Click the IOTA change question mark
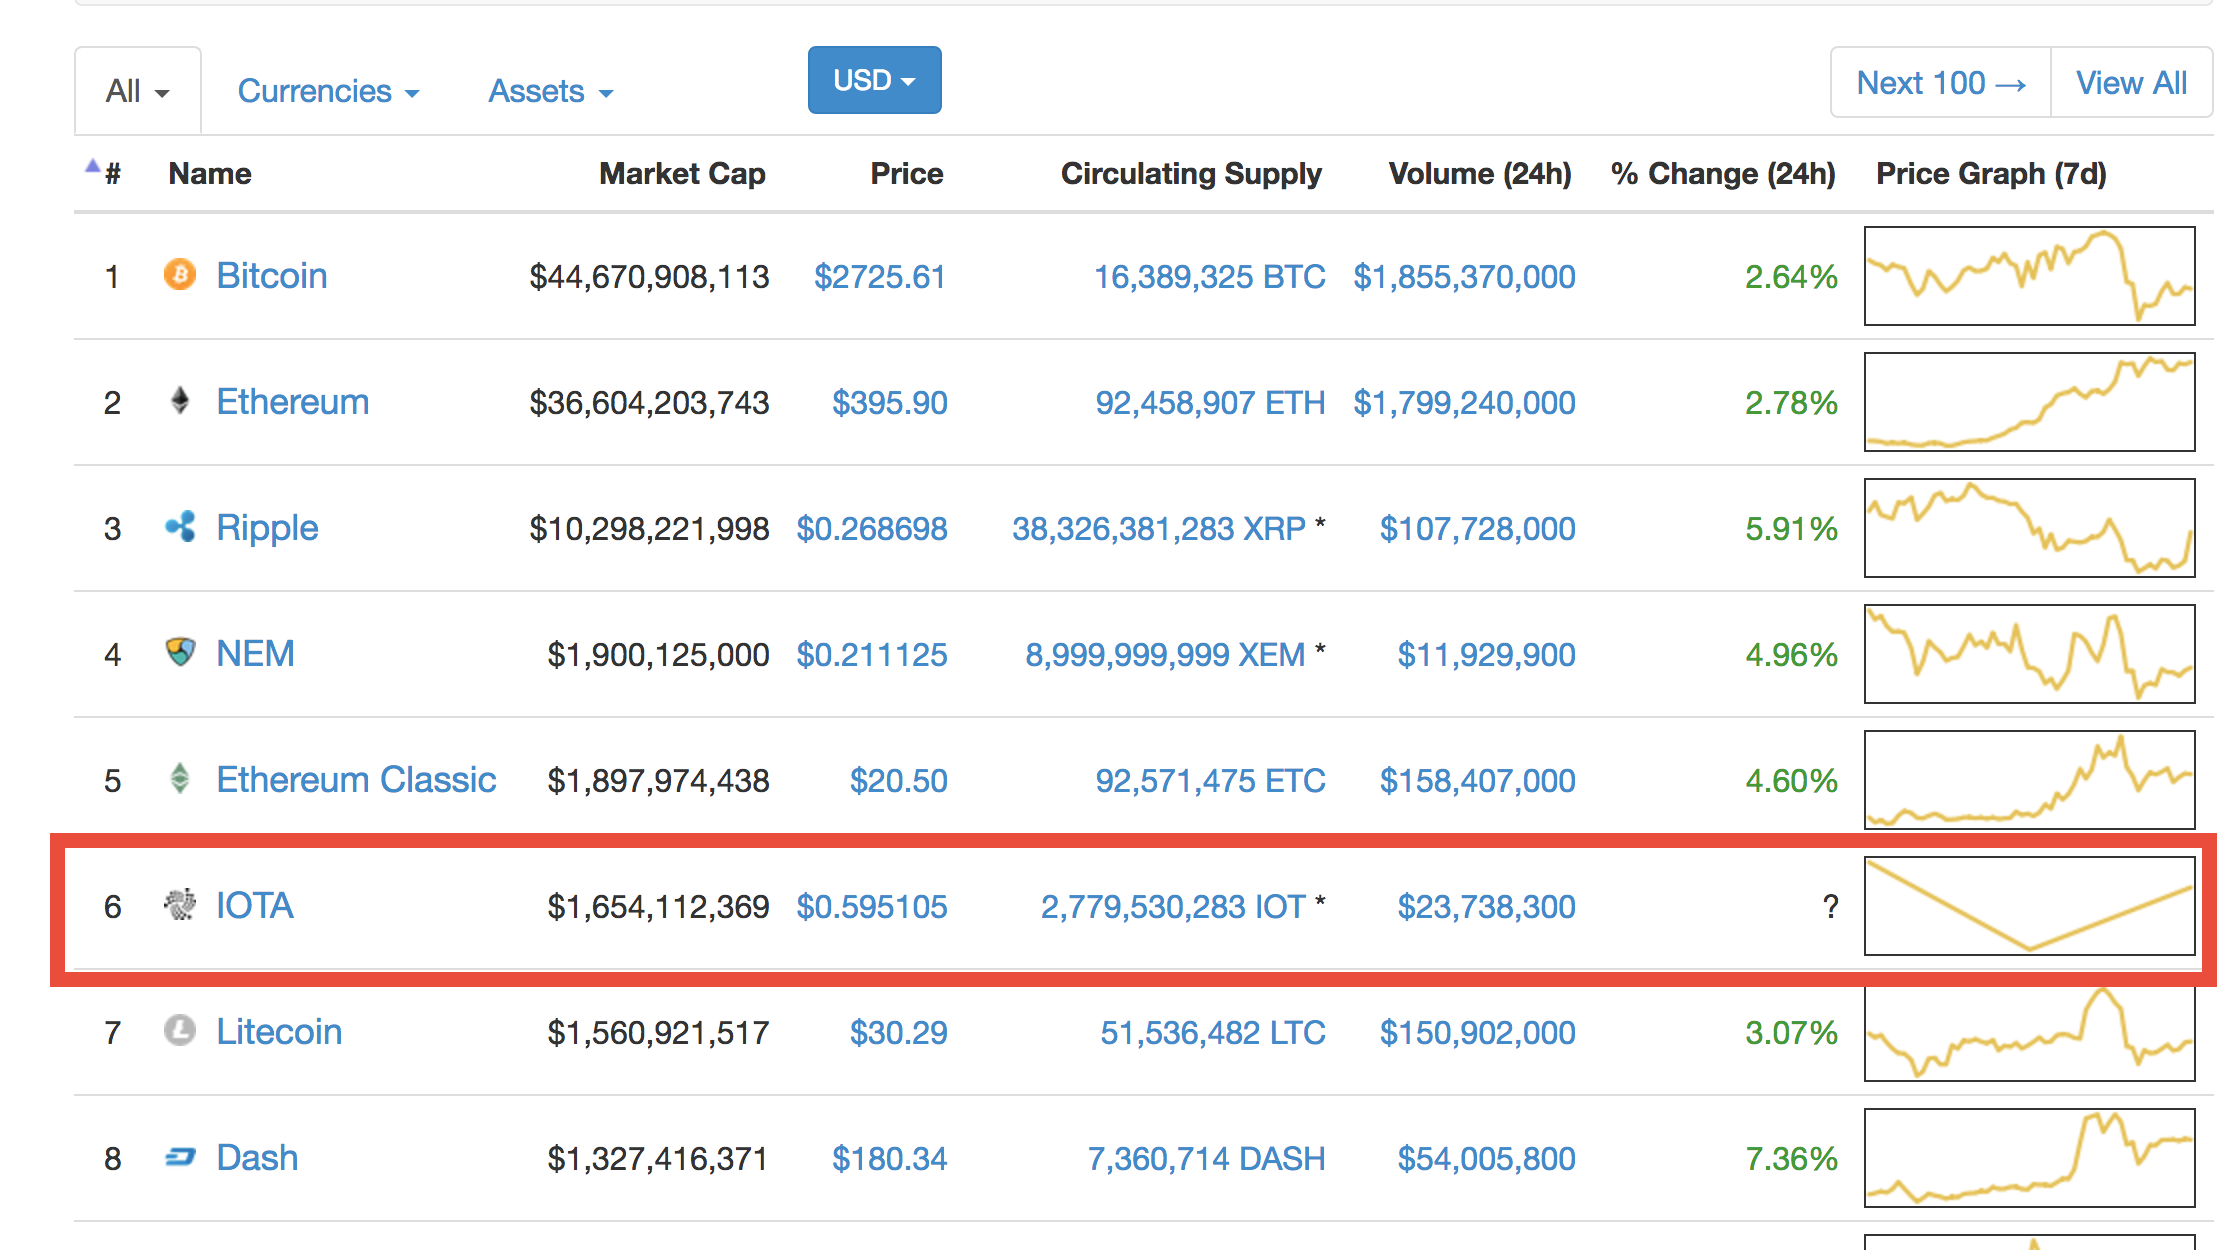 1830,907
